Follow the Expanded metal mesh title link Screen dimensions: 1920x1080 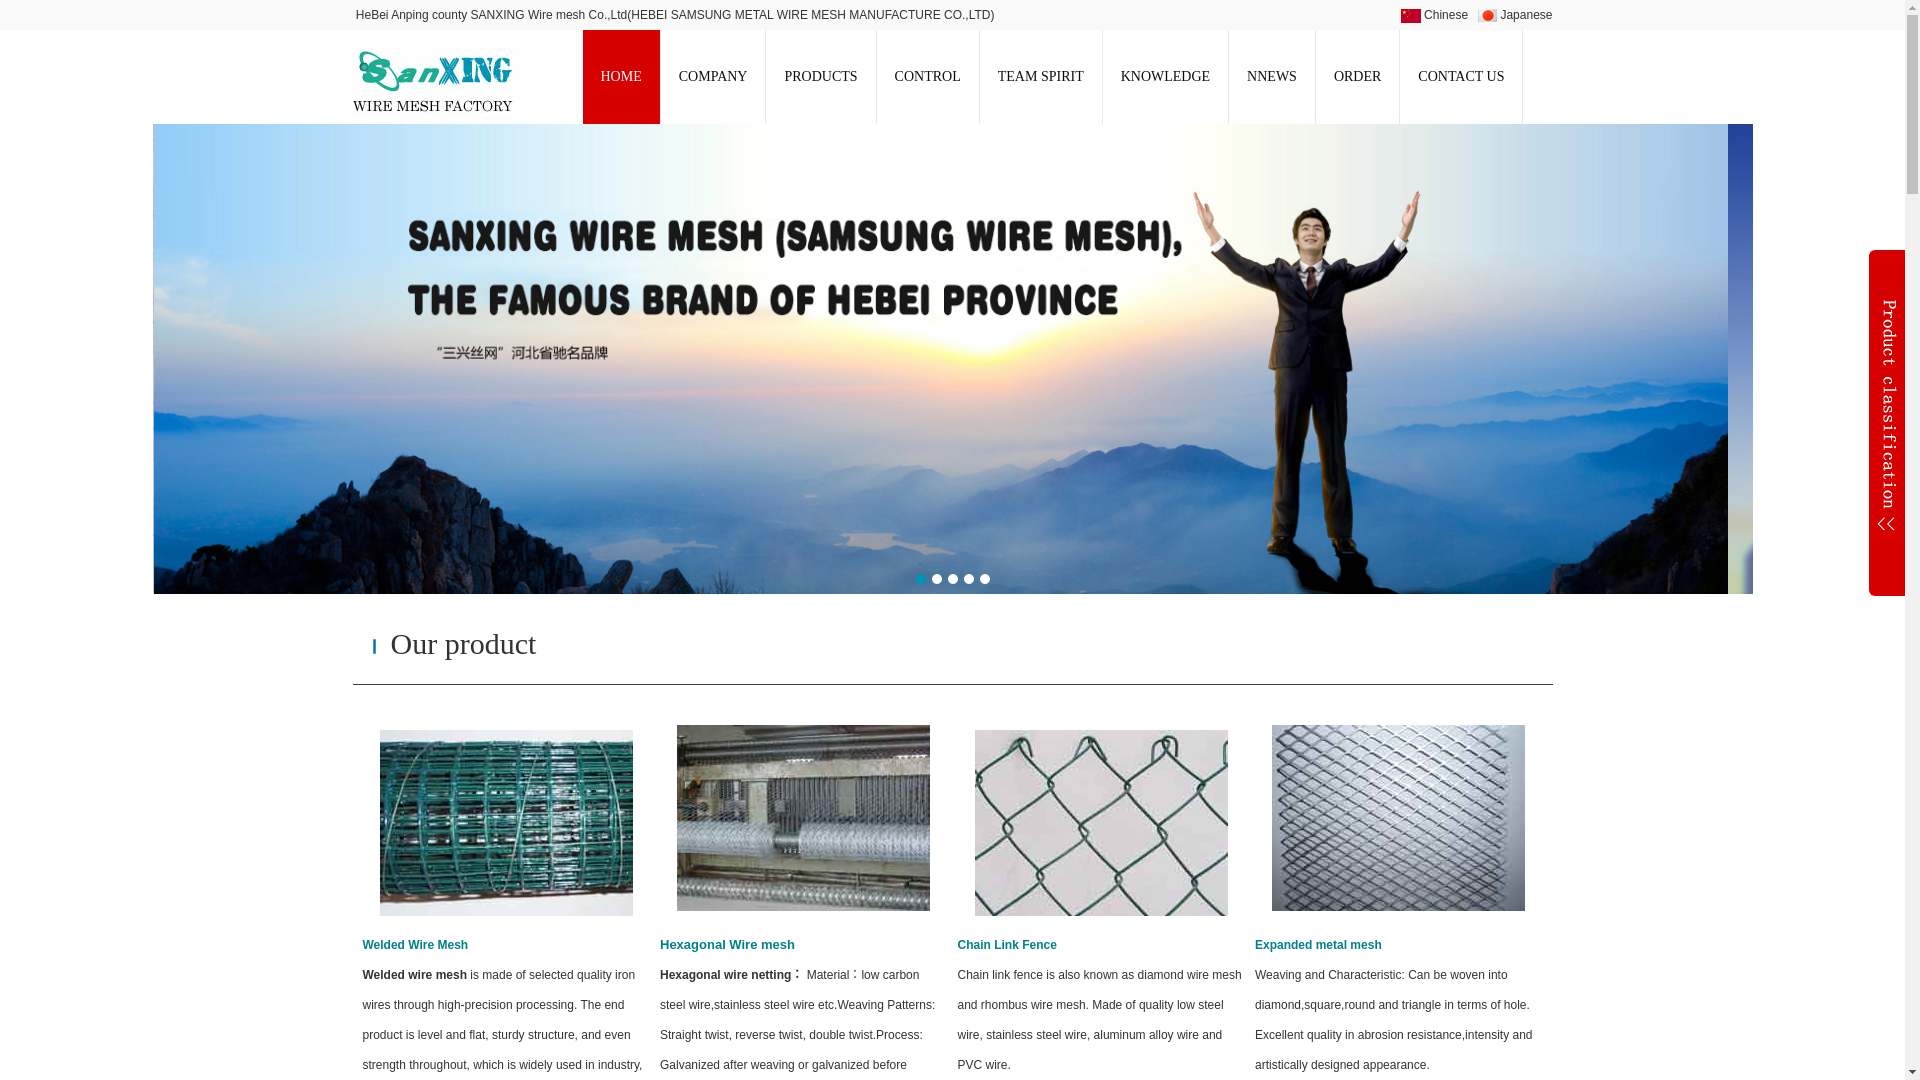click(1318, 945)
